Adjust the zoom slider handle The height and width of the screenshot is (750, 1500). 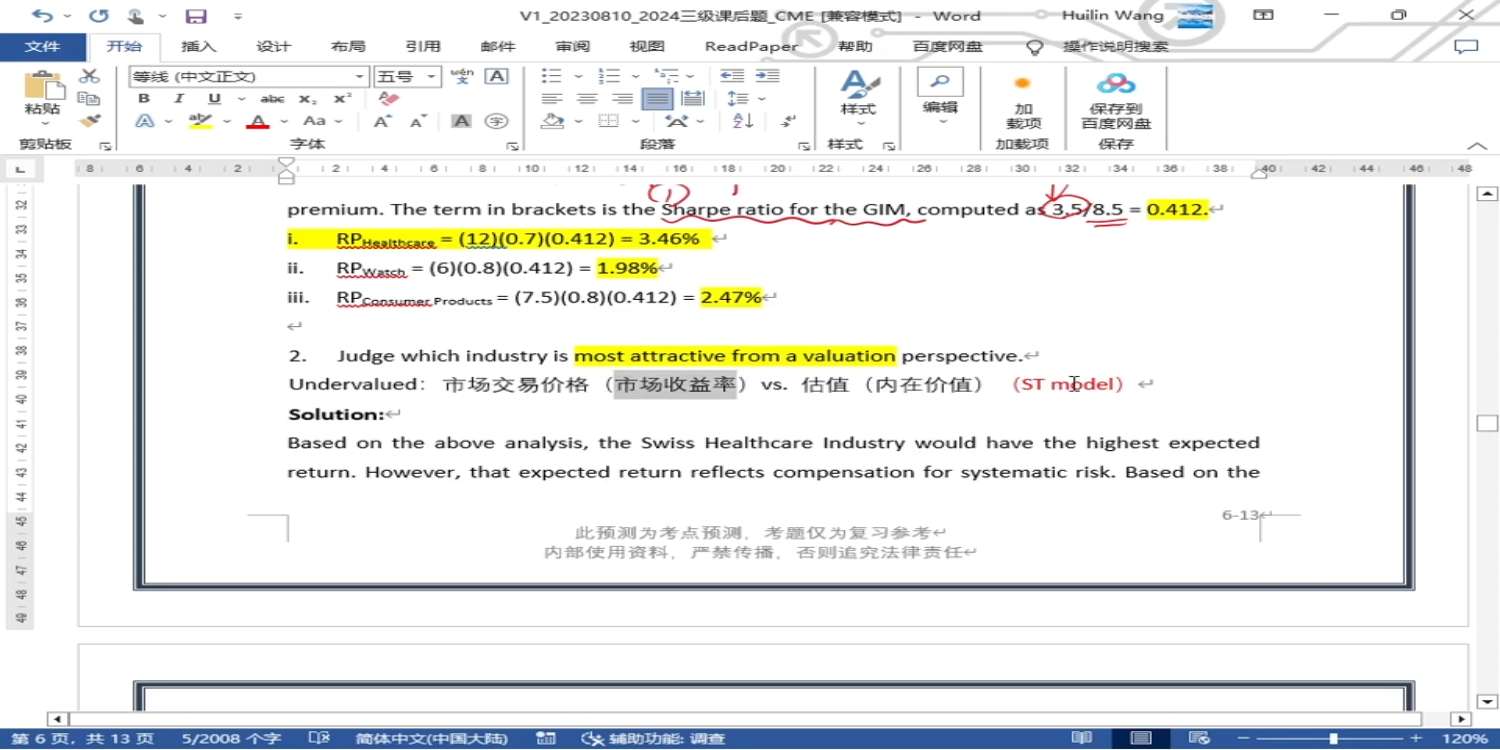pos(1333,739)
